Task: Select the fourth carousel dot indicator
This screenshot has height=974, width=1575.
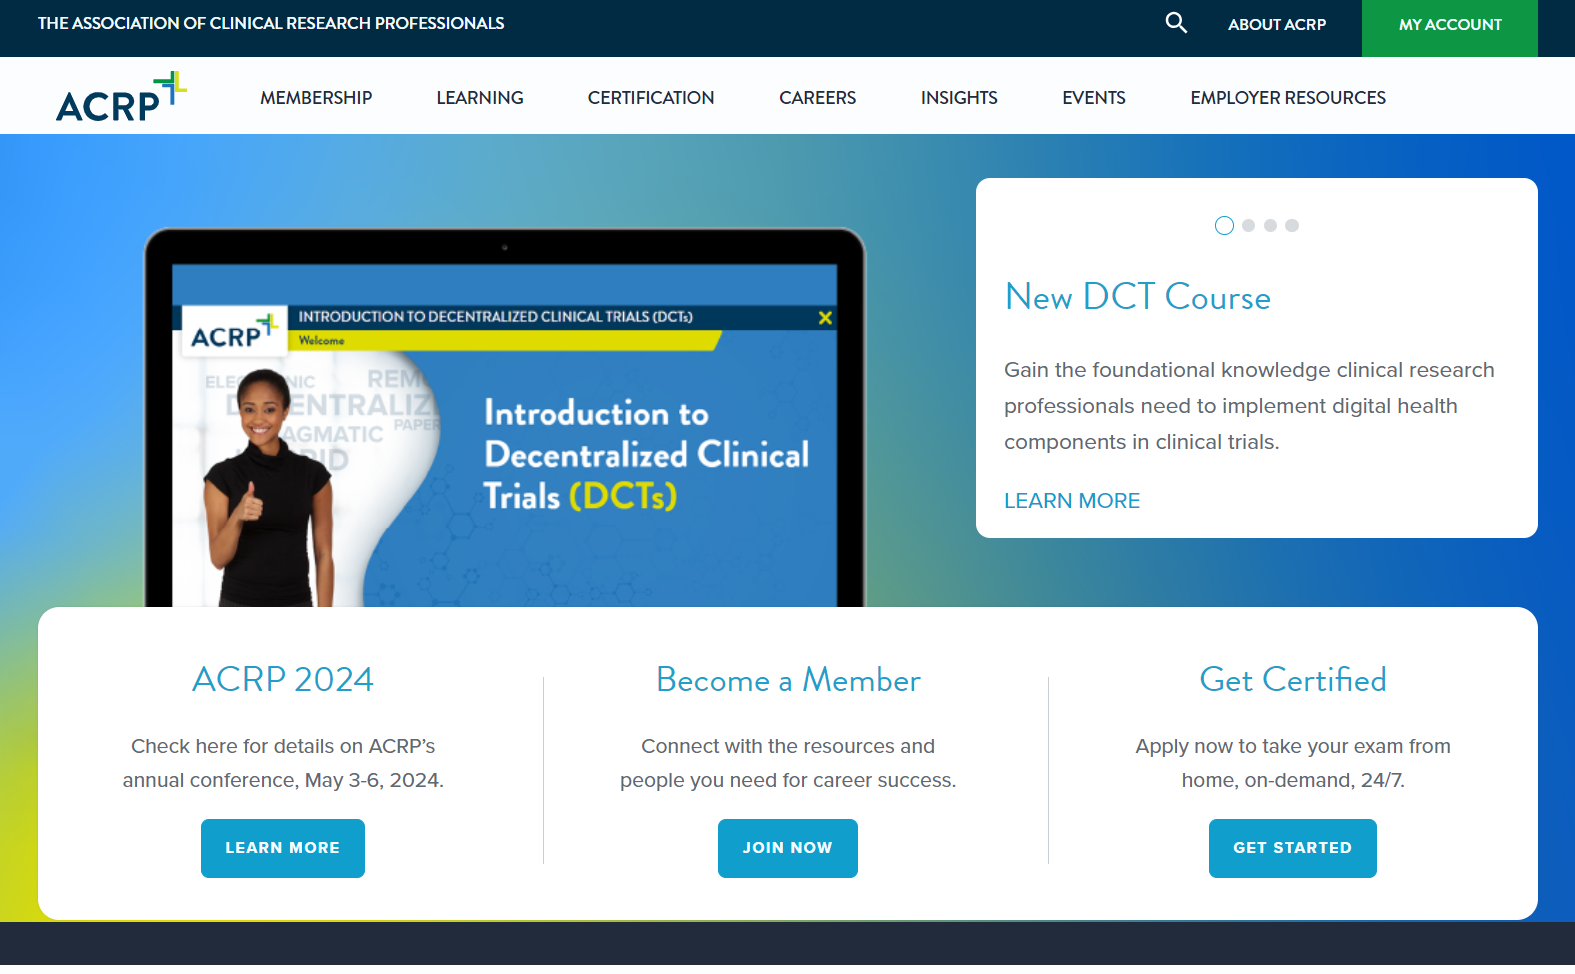Action: tap(1292, 226)
